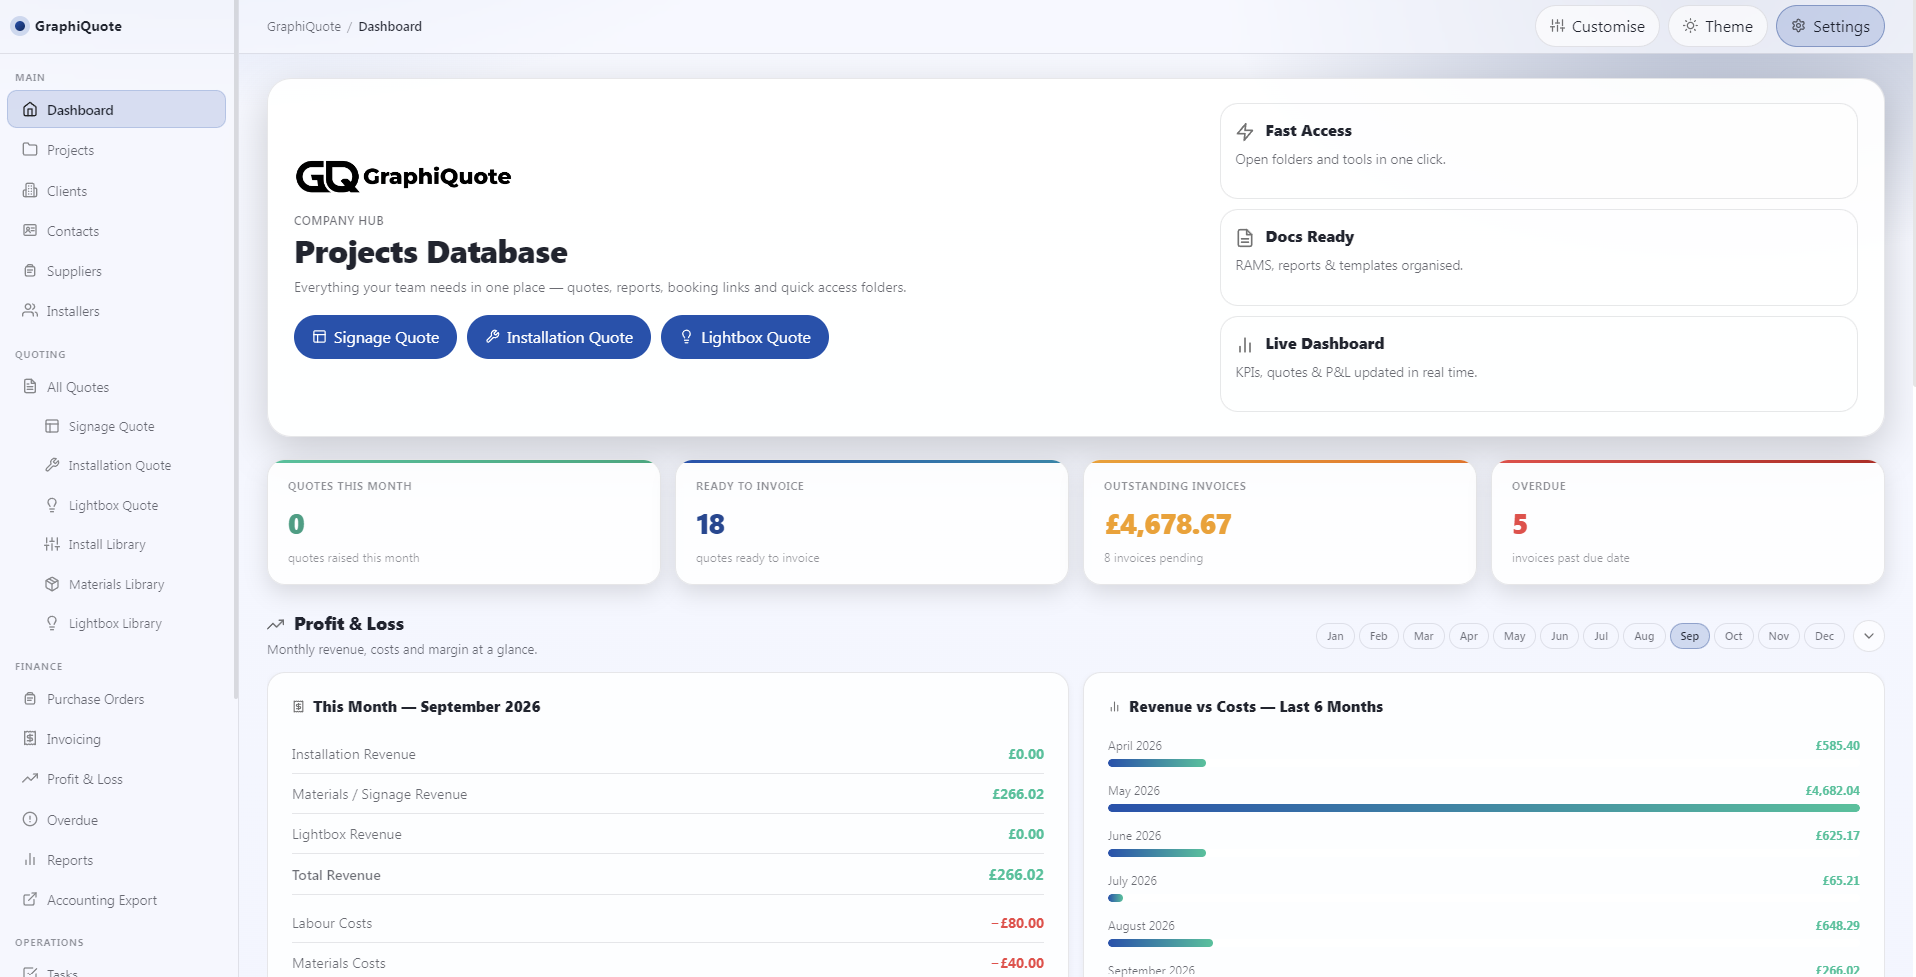1916x977 pixels.
Task: Click the Invoicing receipt icon
Action: [x=30, y=738]
